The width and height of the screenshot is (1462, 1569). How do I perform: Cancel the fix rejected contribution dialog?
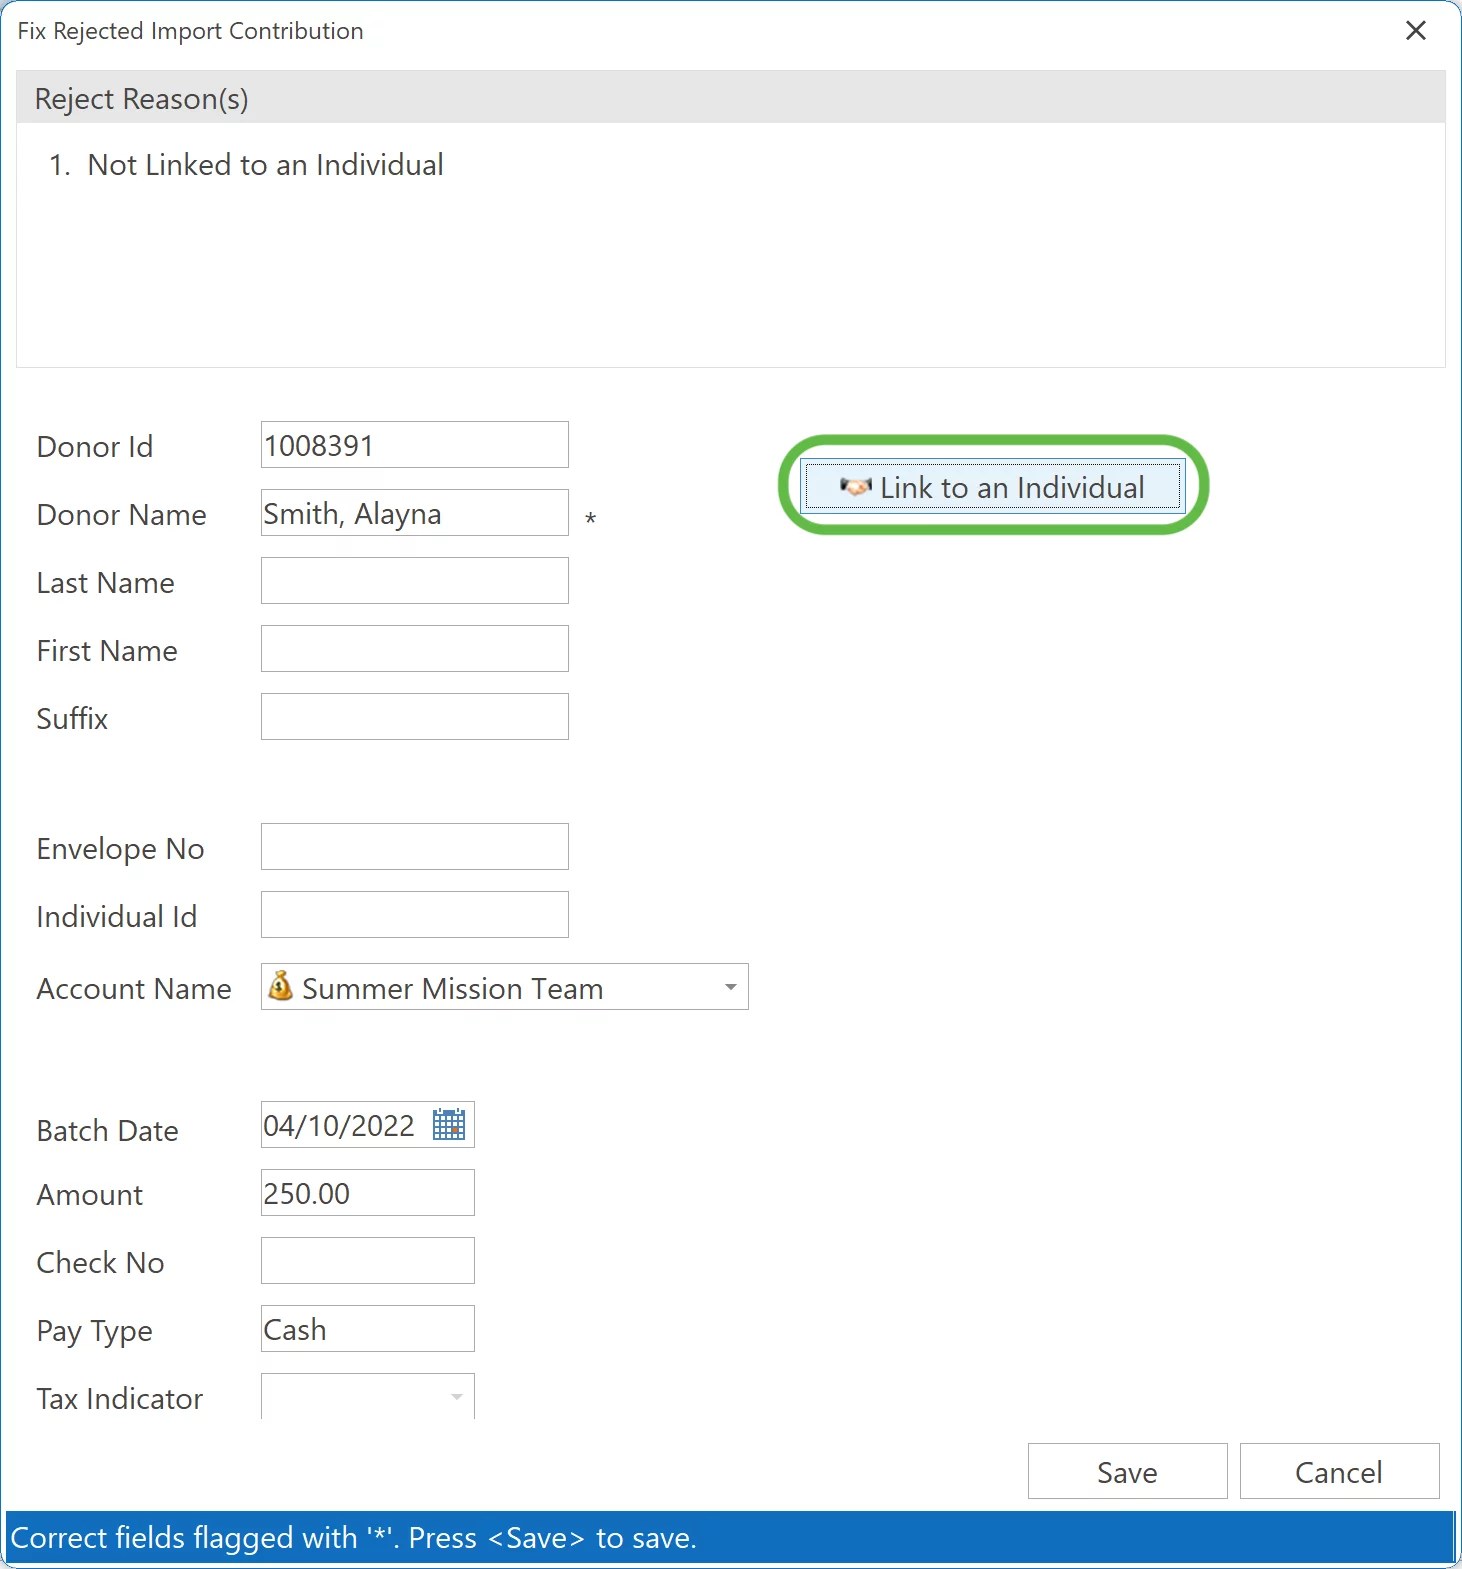pyautogui.click(x=1339, y=1471)
